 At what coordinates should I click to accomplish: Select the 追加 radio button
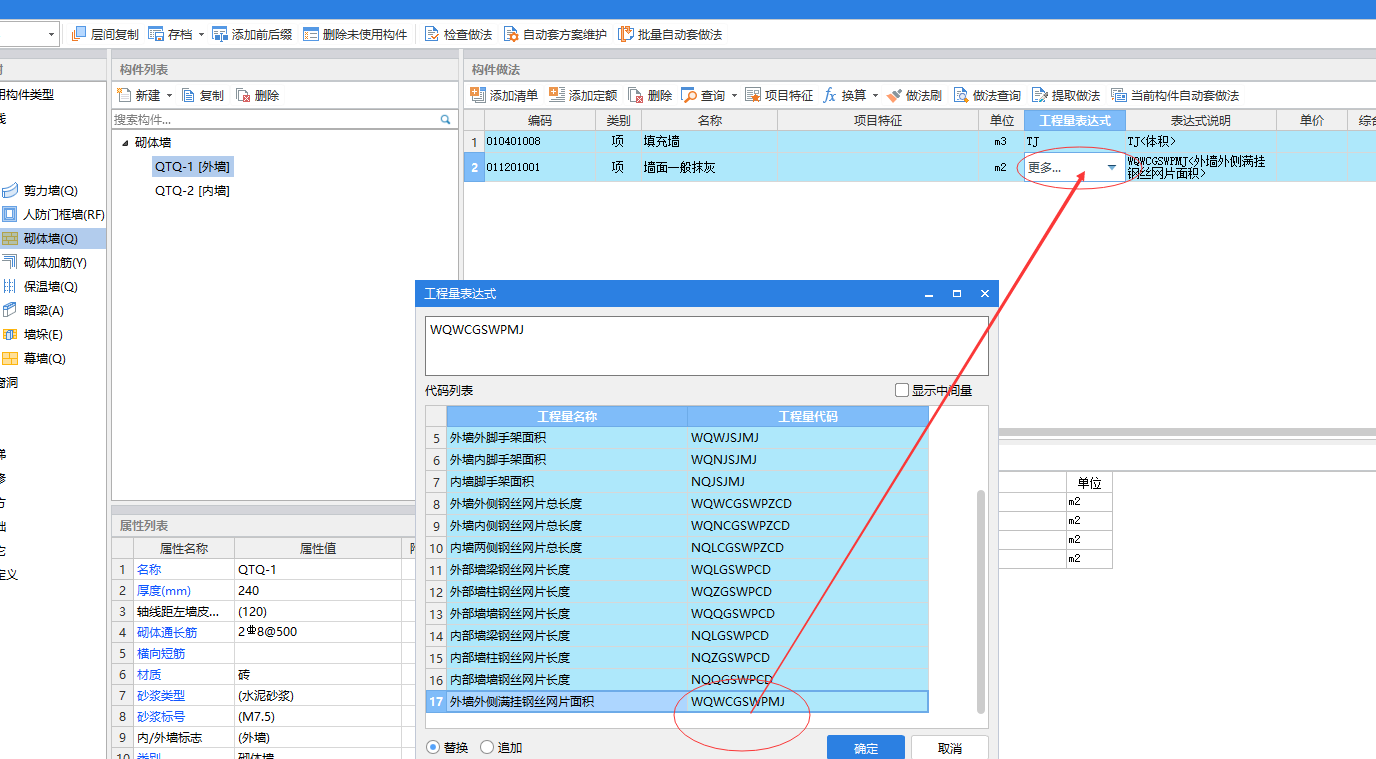487,747
